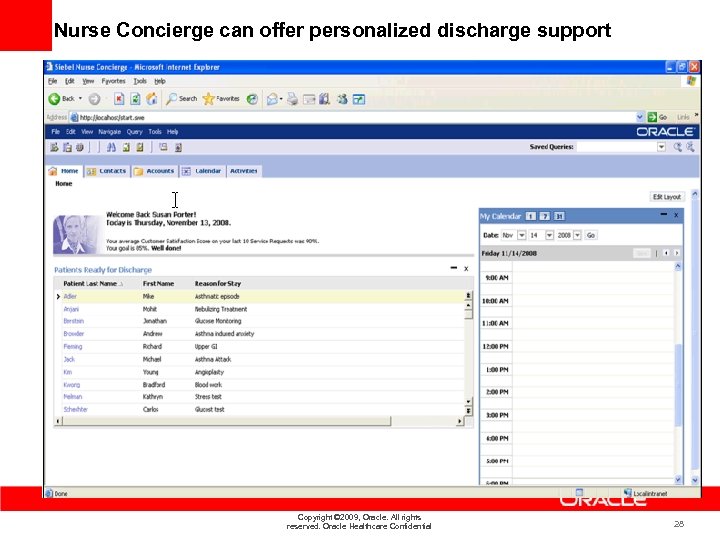Open the browser Search pane
720x540 pixels.
181,99
